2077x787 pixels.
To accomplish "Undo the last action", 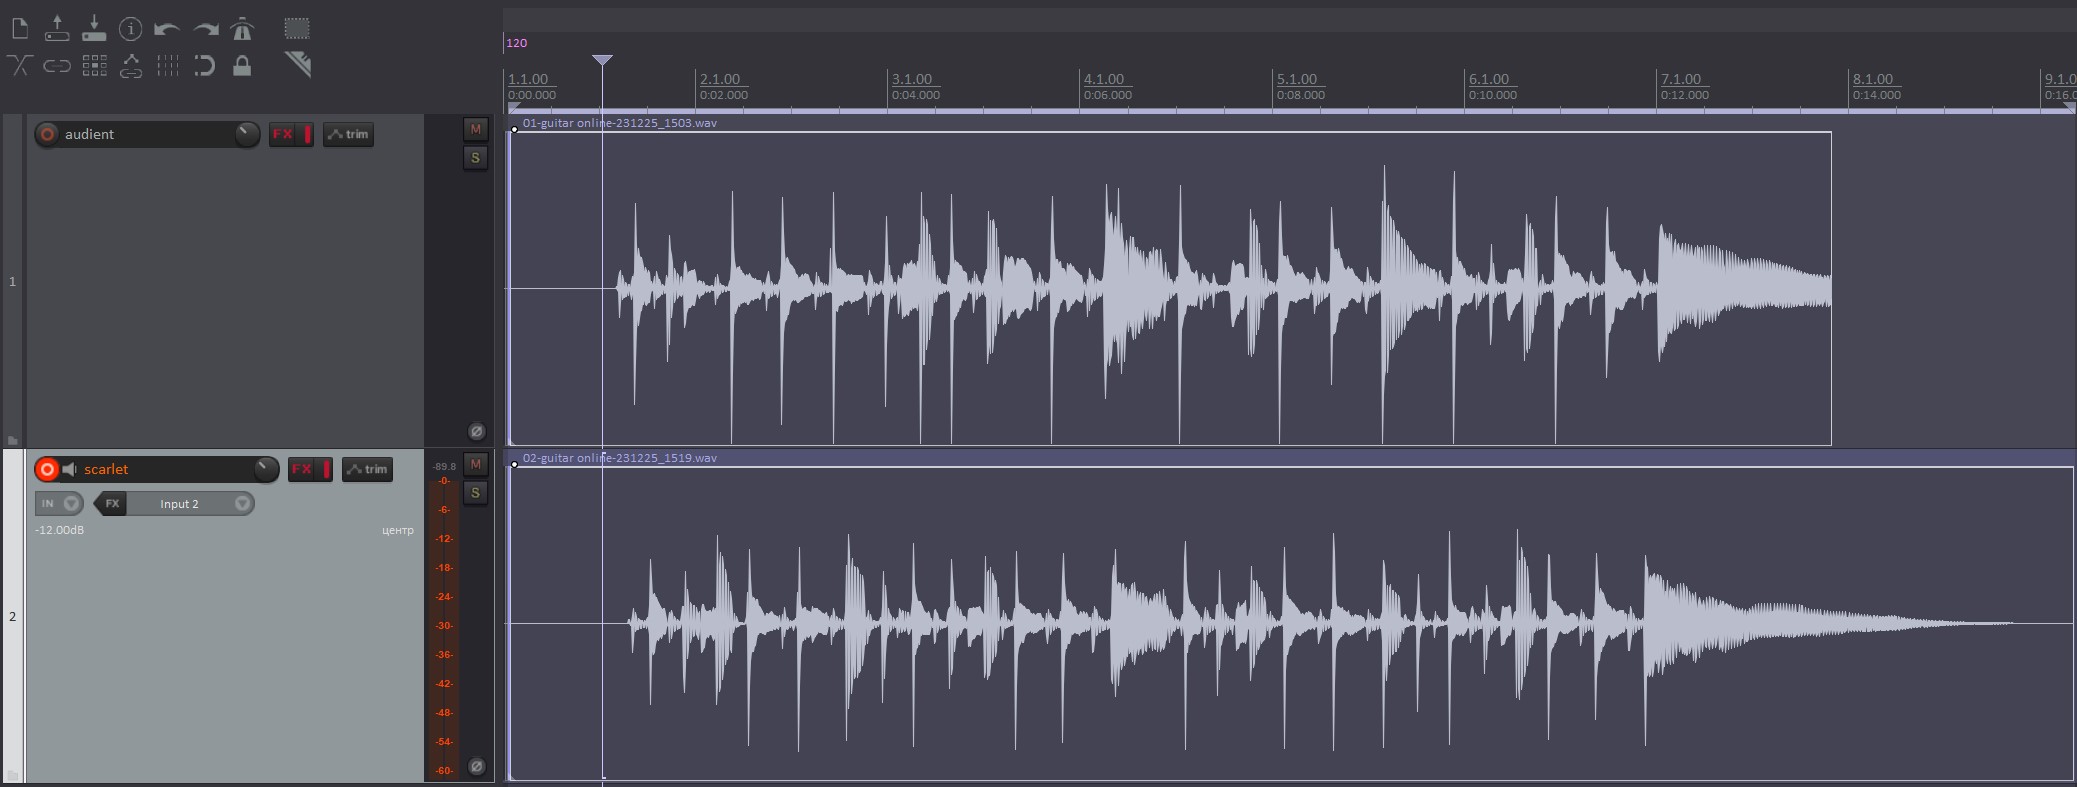I will pyautogui.click(x=167, y=29).
